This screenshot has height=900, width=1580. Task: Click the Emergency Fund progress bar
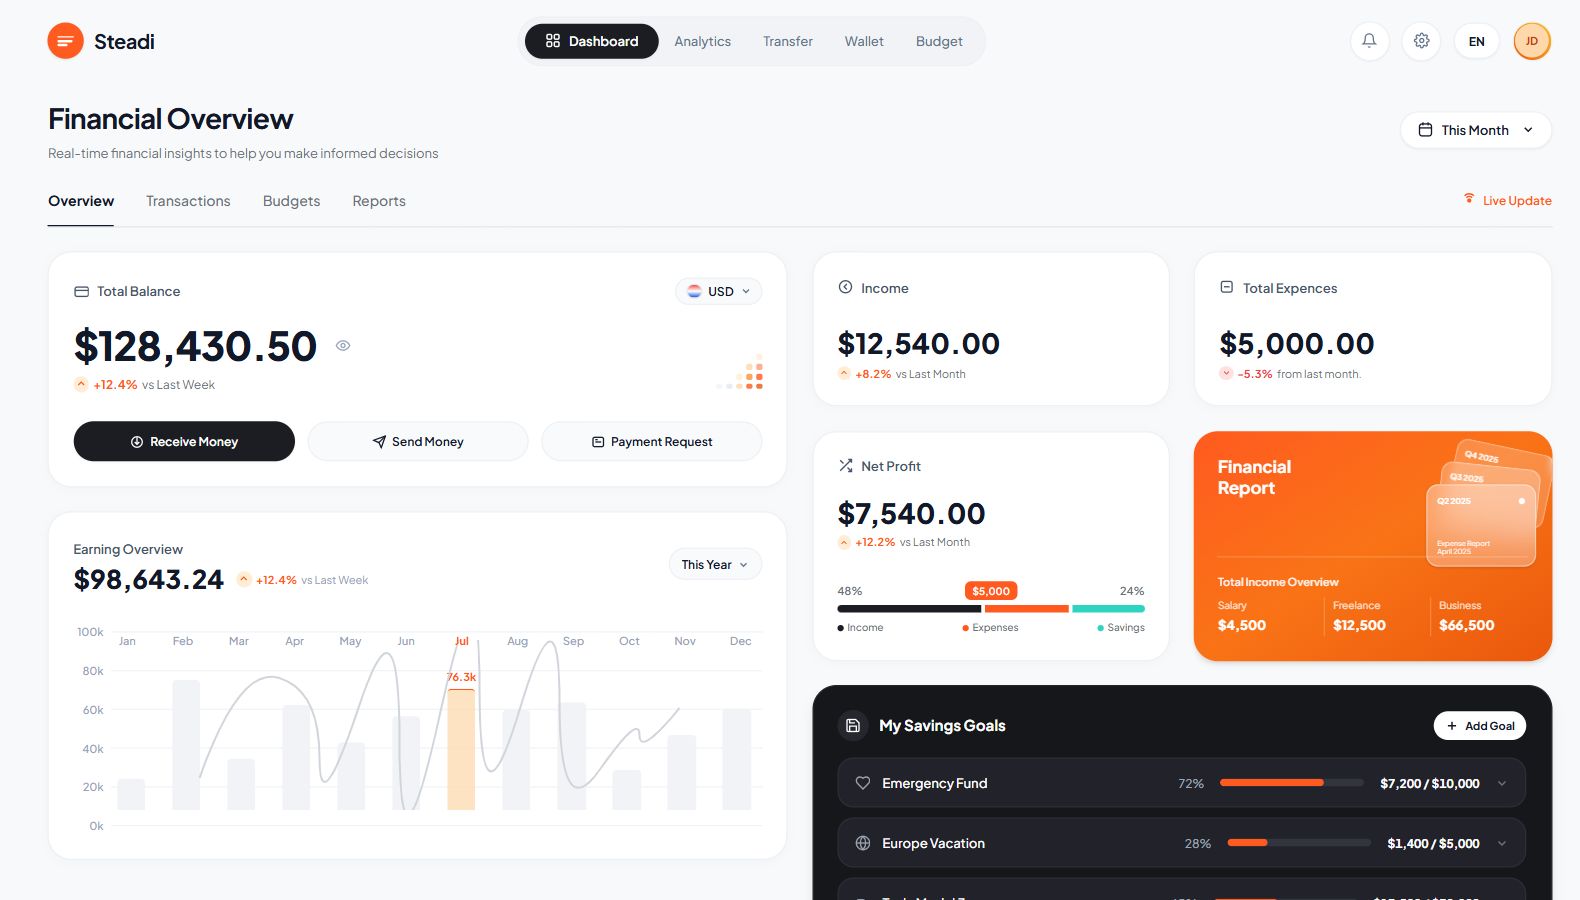(x=1291, y=783)
